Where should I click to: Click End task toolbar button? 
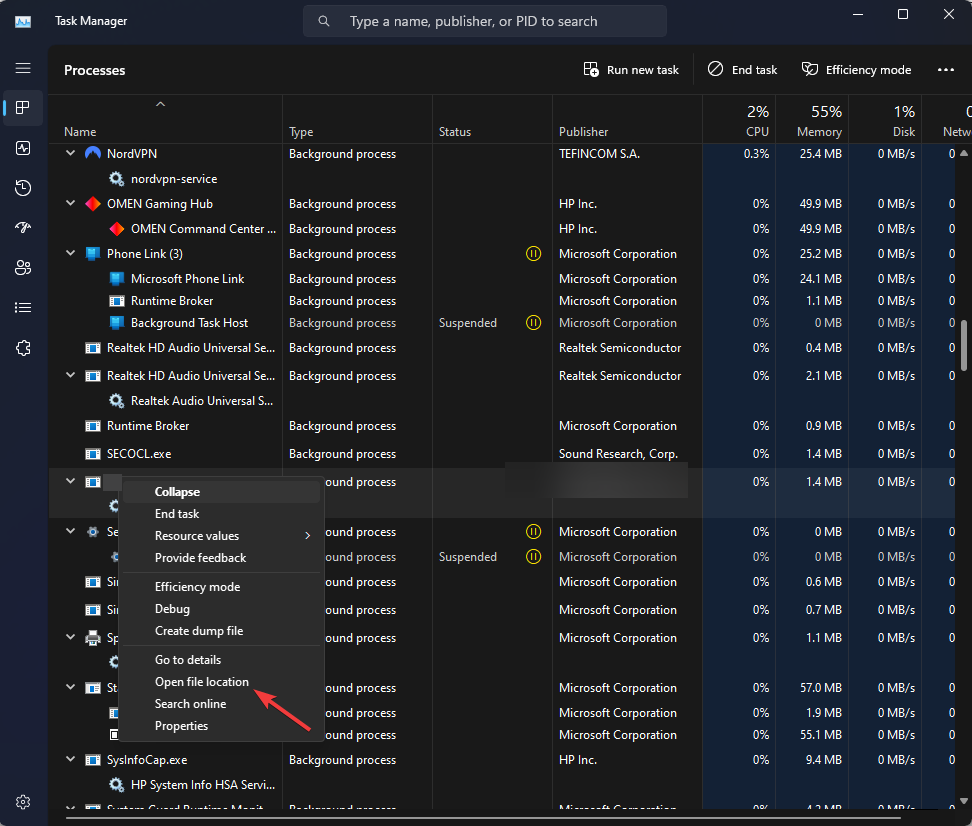[x=743, y=69]
